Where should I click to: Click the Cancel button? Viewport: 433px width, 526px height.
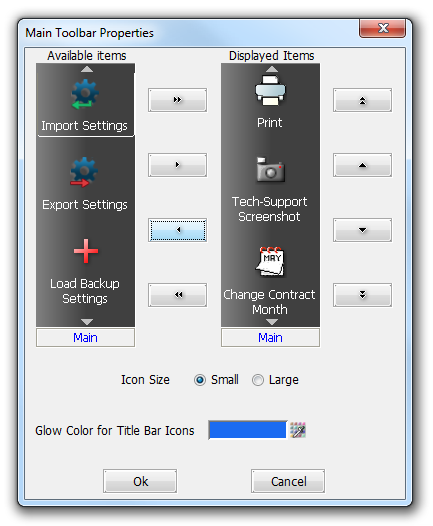tap(288, 481)
